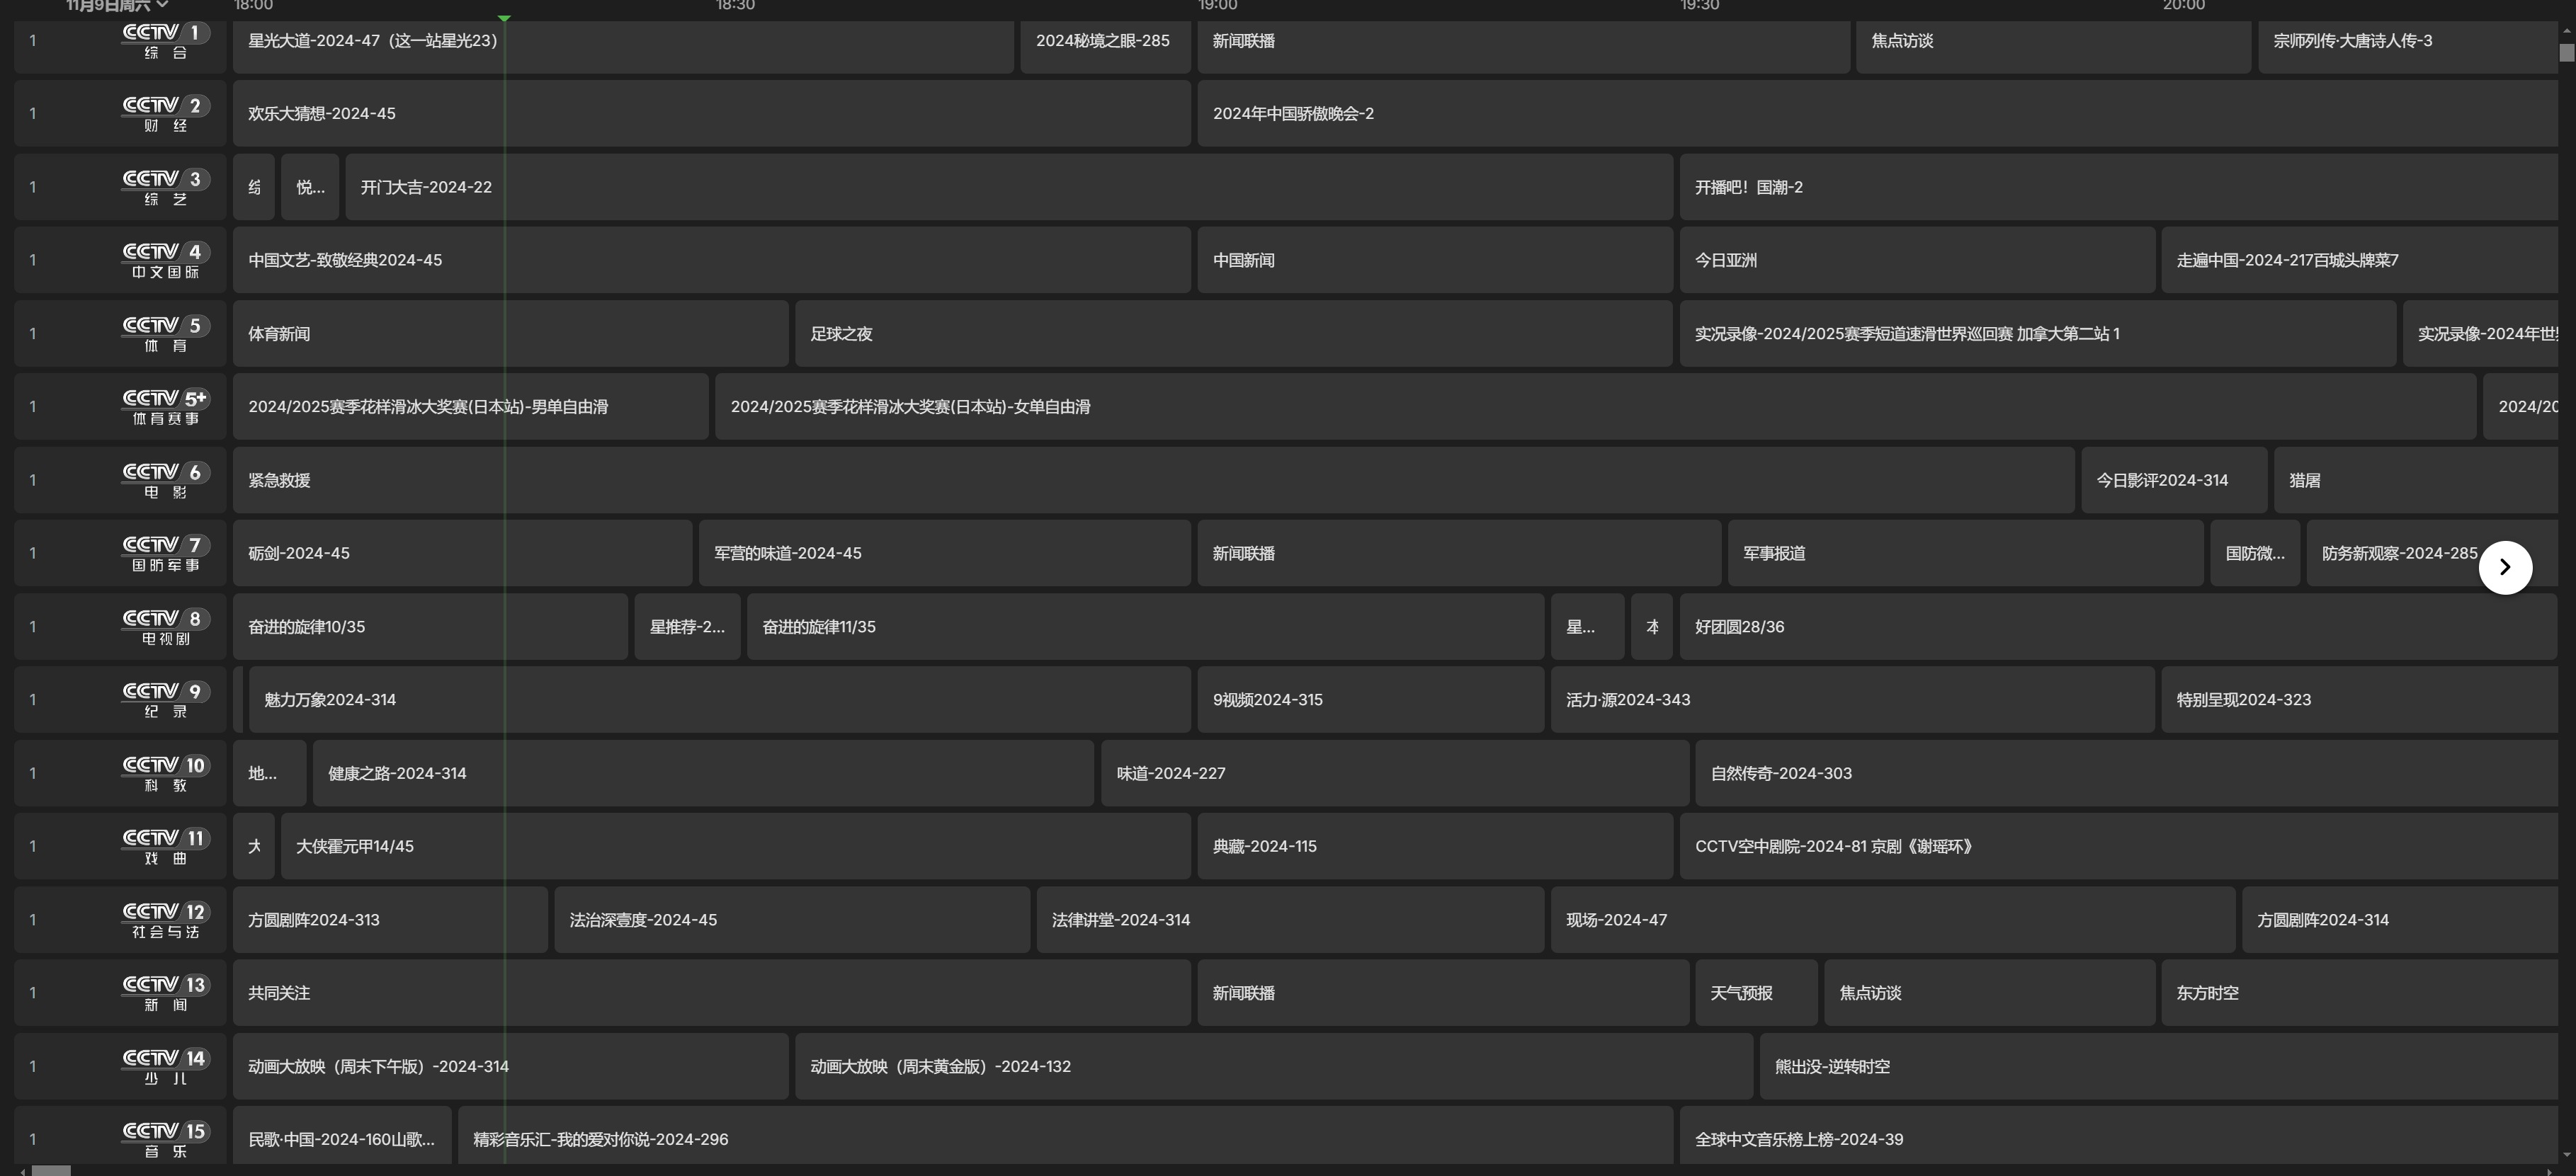
Task: Select the CCTV 5 体育 channel logo
Action: click(x=166, y=334)
